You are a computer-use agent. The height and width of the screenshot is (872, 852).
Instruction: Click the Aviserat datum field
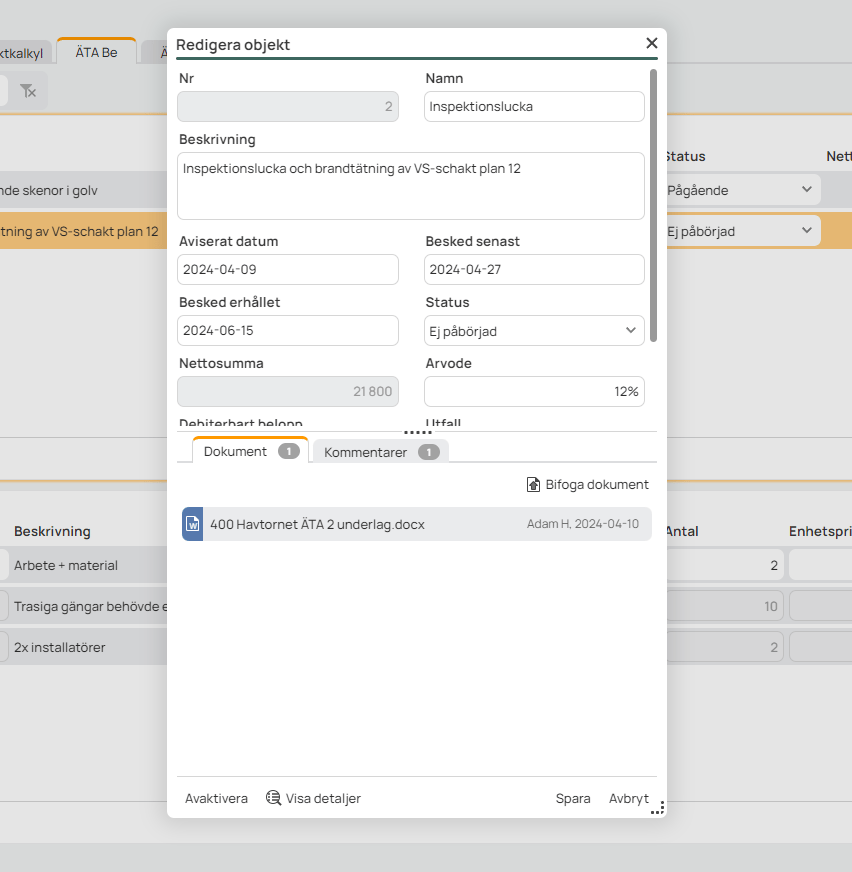[x=288, y=270]
